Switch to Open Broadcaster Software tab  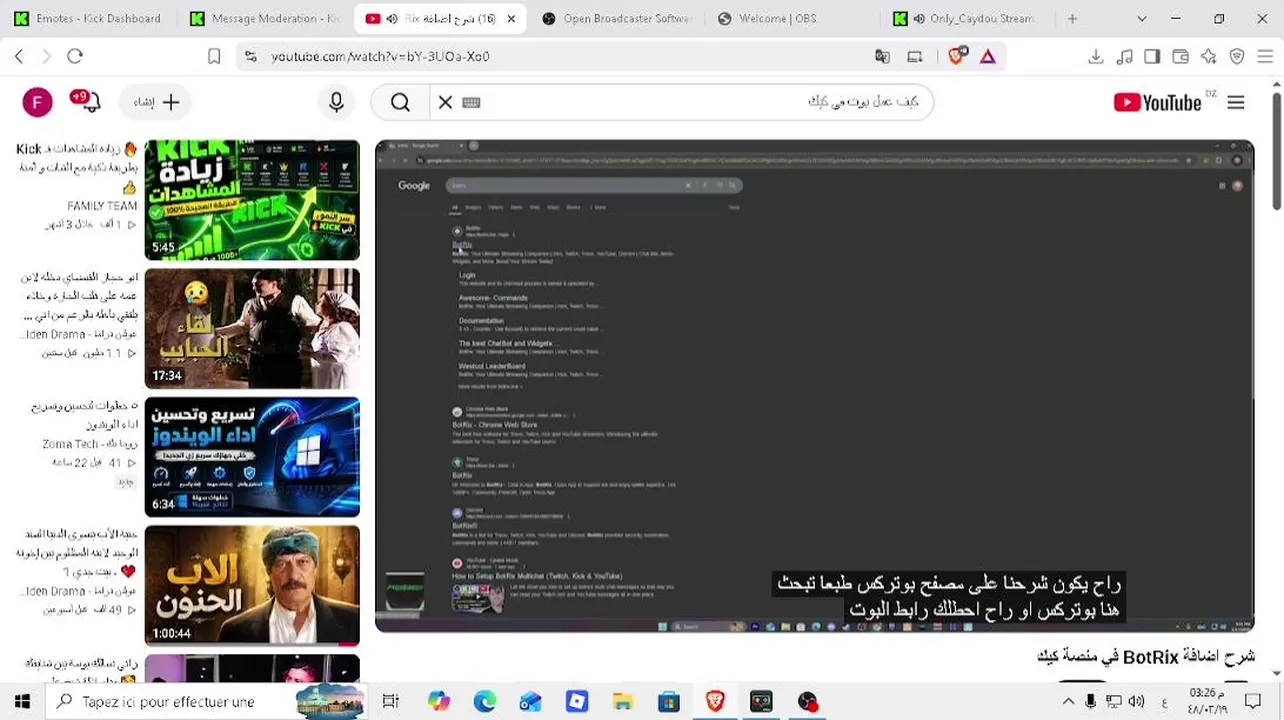pyautogui.click(x=617, y=18)
